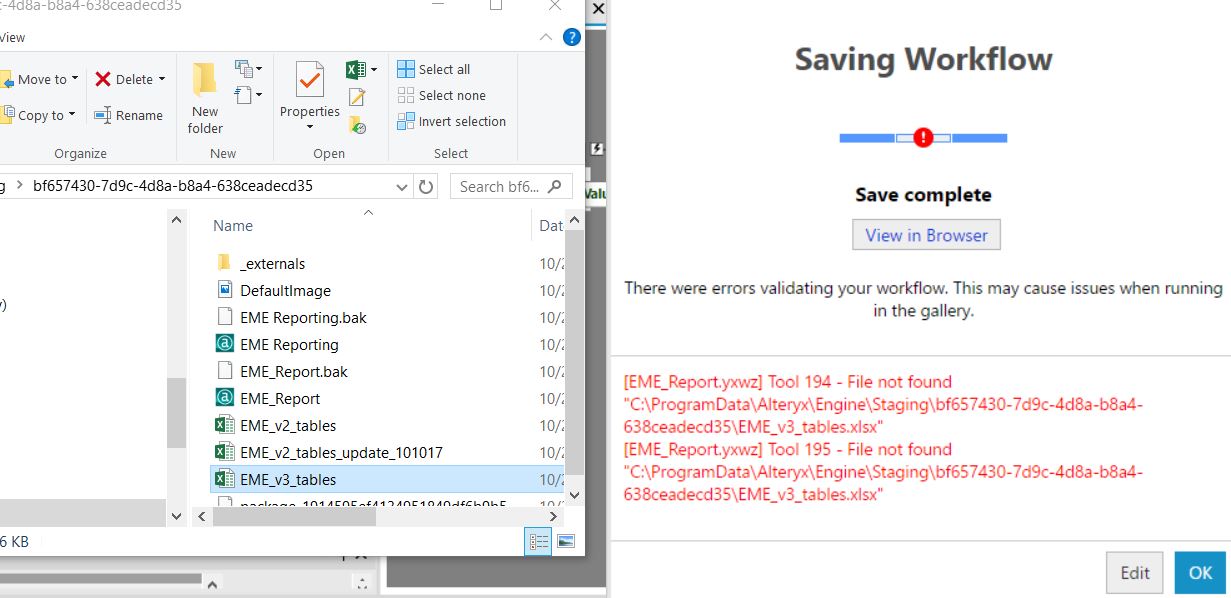Open the selected file with Excel
The width and height of the screenshot is (1231, 598).
pos(354,68)
